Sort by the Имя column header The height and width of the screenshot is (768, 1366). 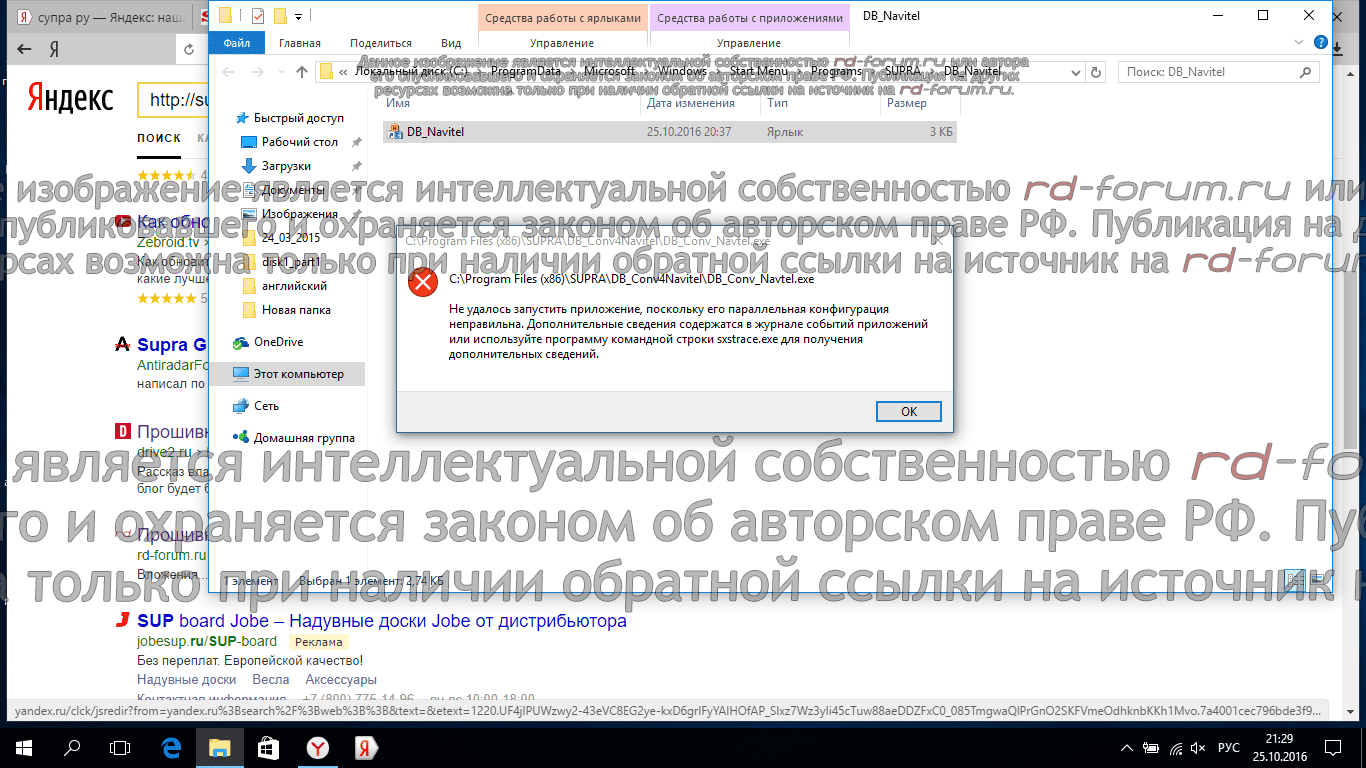tap(398, 103)
